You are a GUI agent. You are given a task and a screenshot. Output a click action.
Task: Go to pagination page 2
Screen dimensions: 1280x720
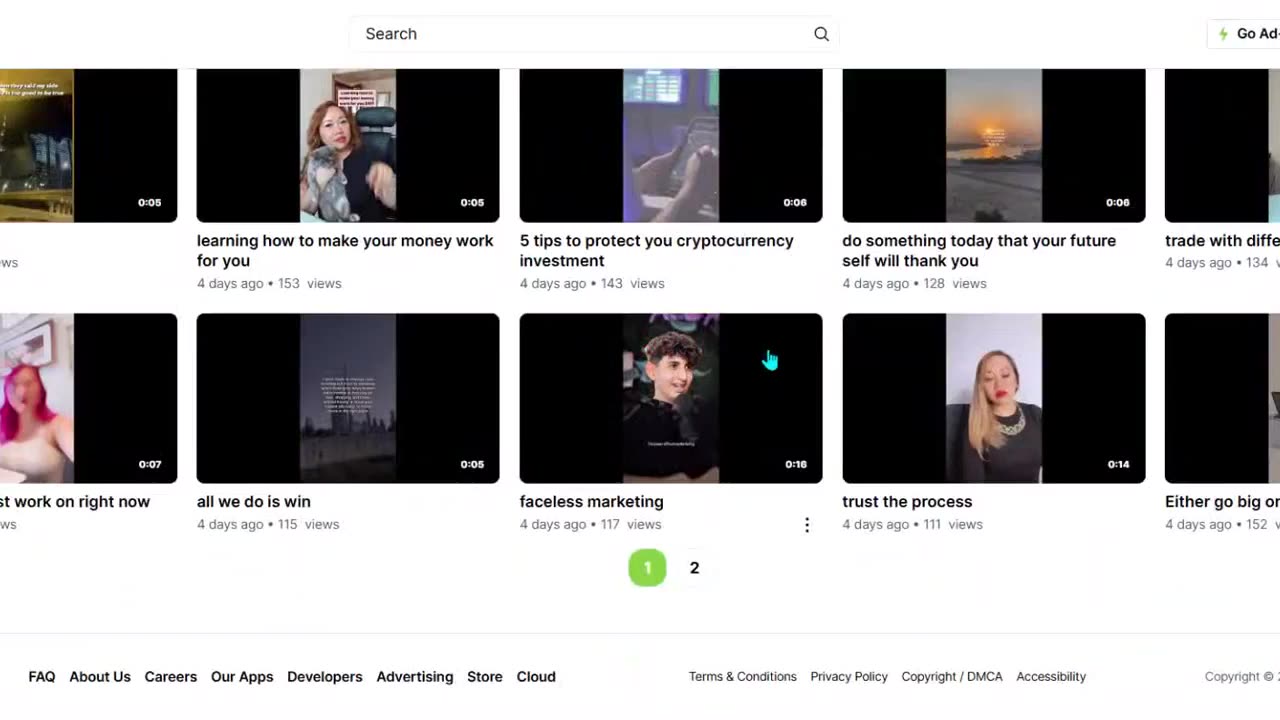694,568
